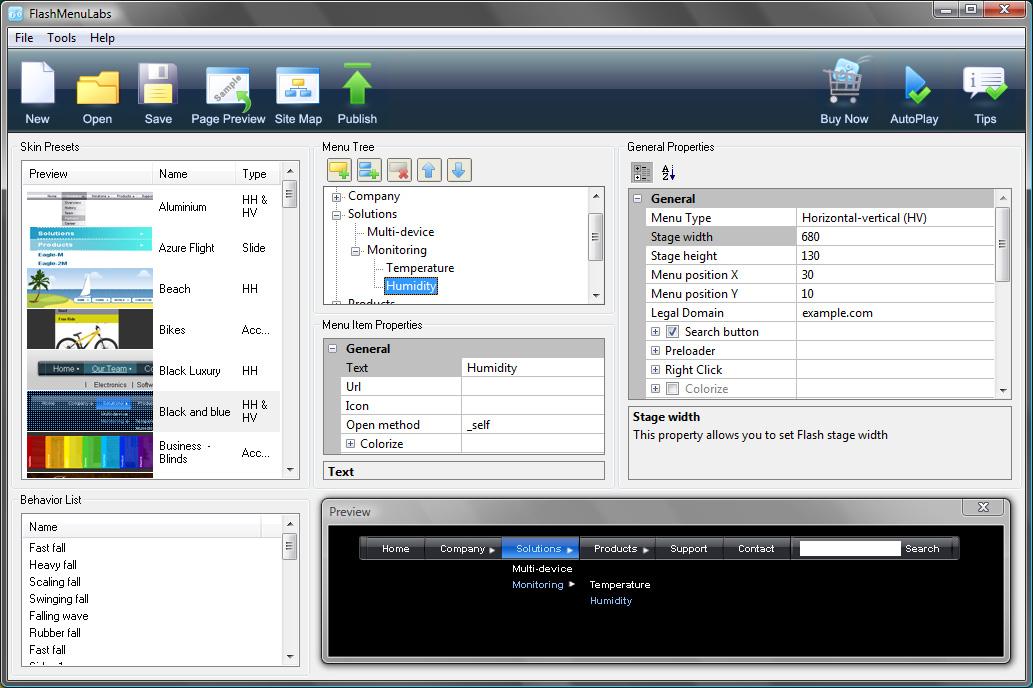Expand the Search button property group
This screenshot has height=688, width=1033.
656,332
